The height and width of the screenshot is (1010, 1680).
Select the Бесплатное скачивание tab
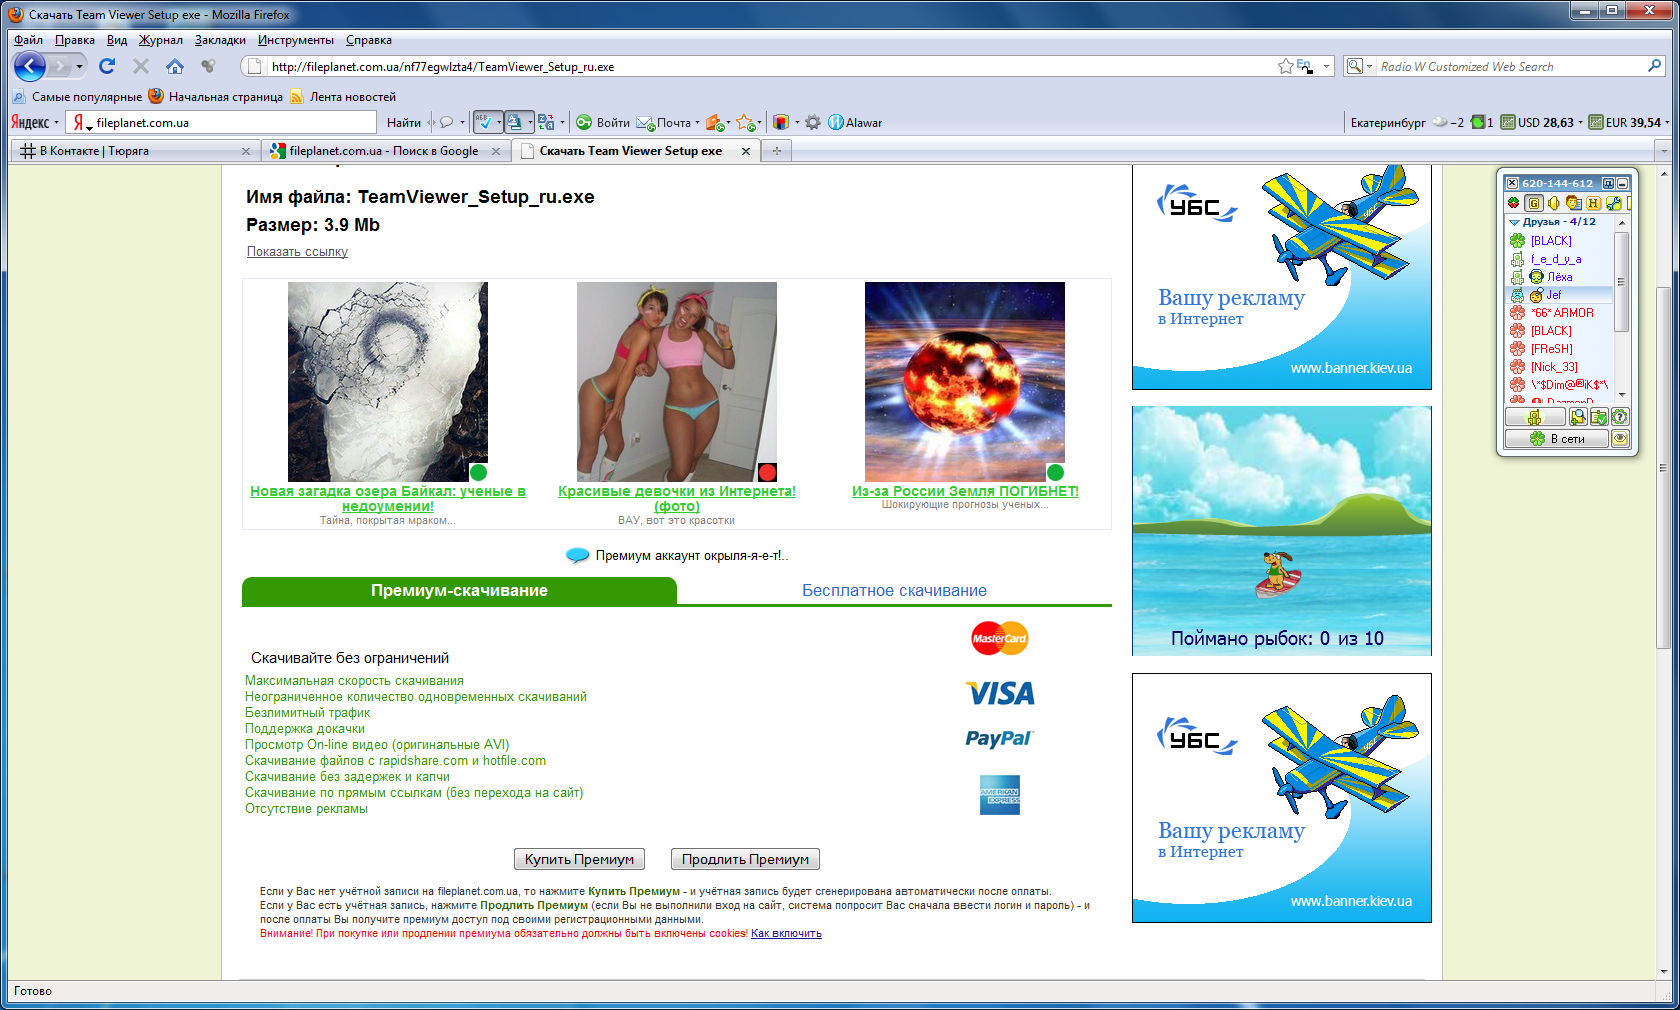[x=894, y=591]
